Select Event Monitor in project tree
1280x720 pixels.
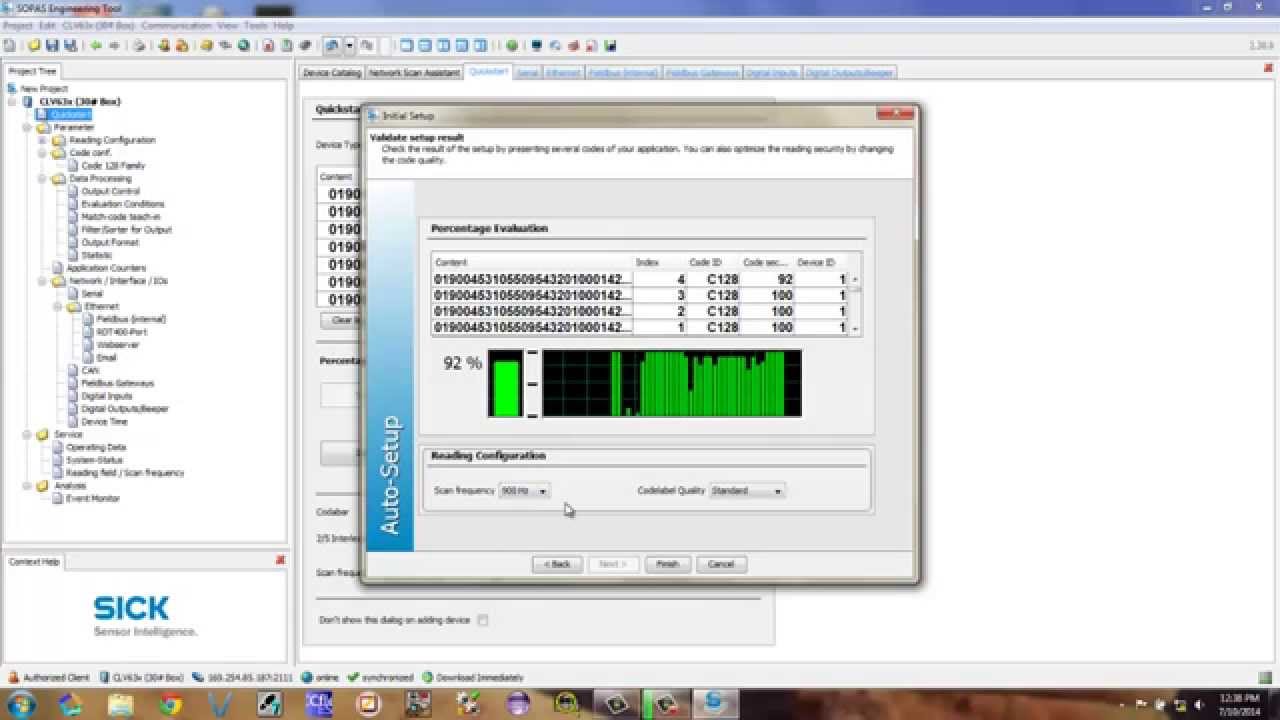tap(93, 498)
